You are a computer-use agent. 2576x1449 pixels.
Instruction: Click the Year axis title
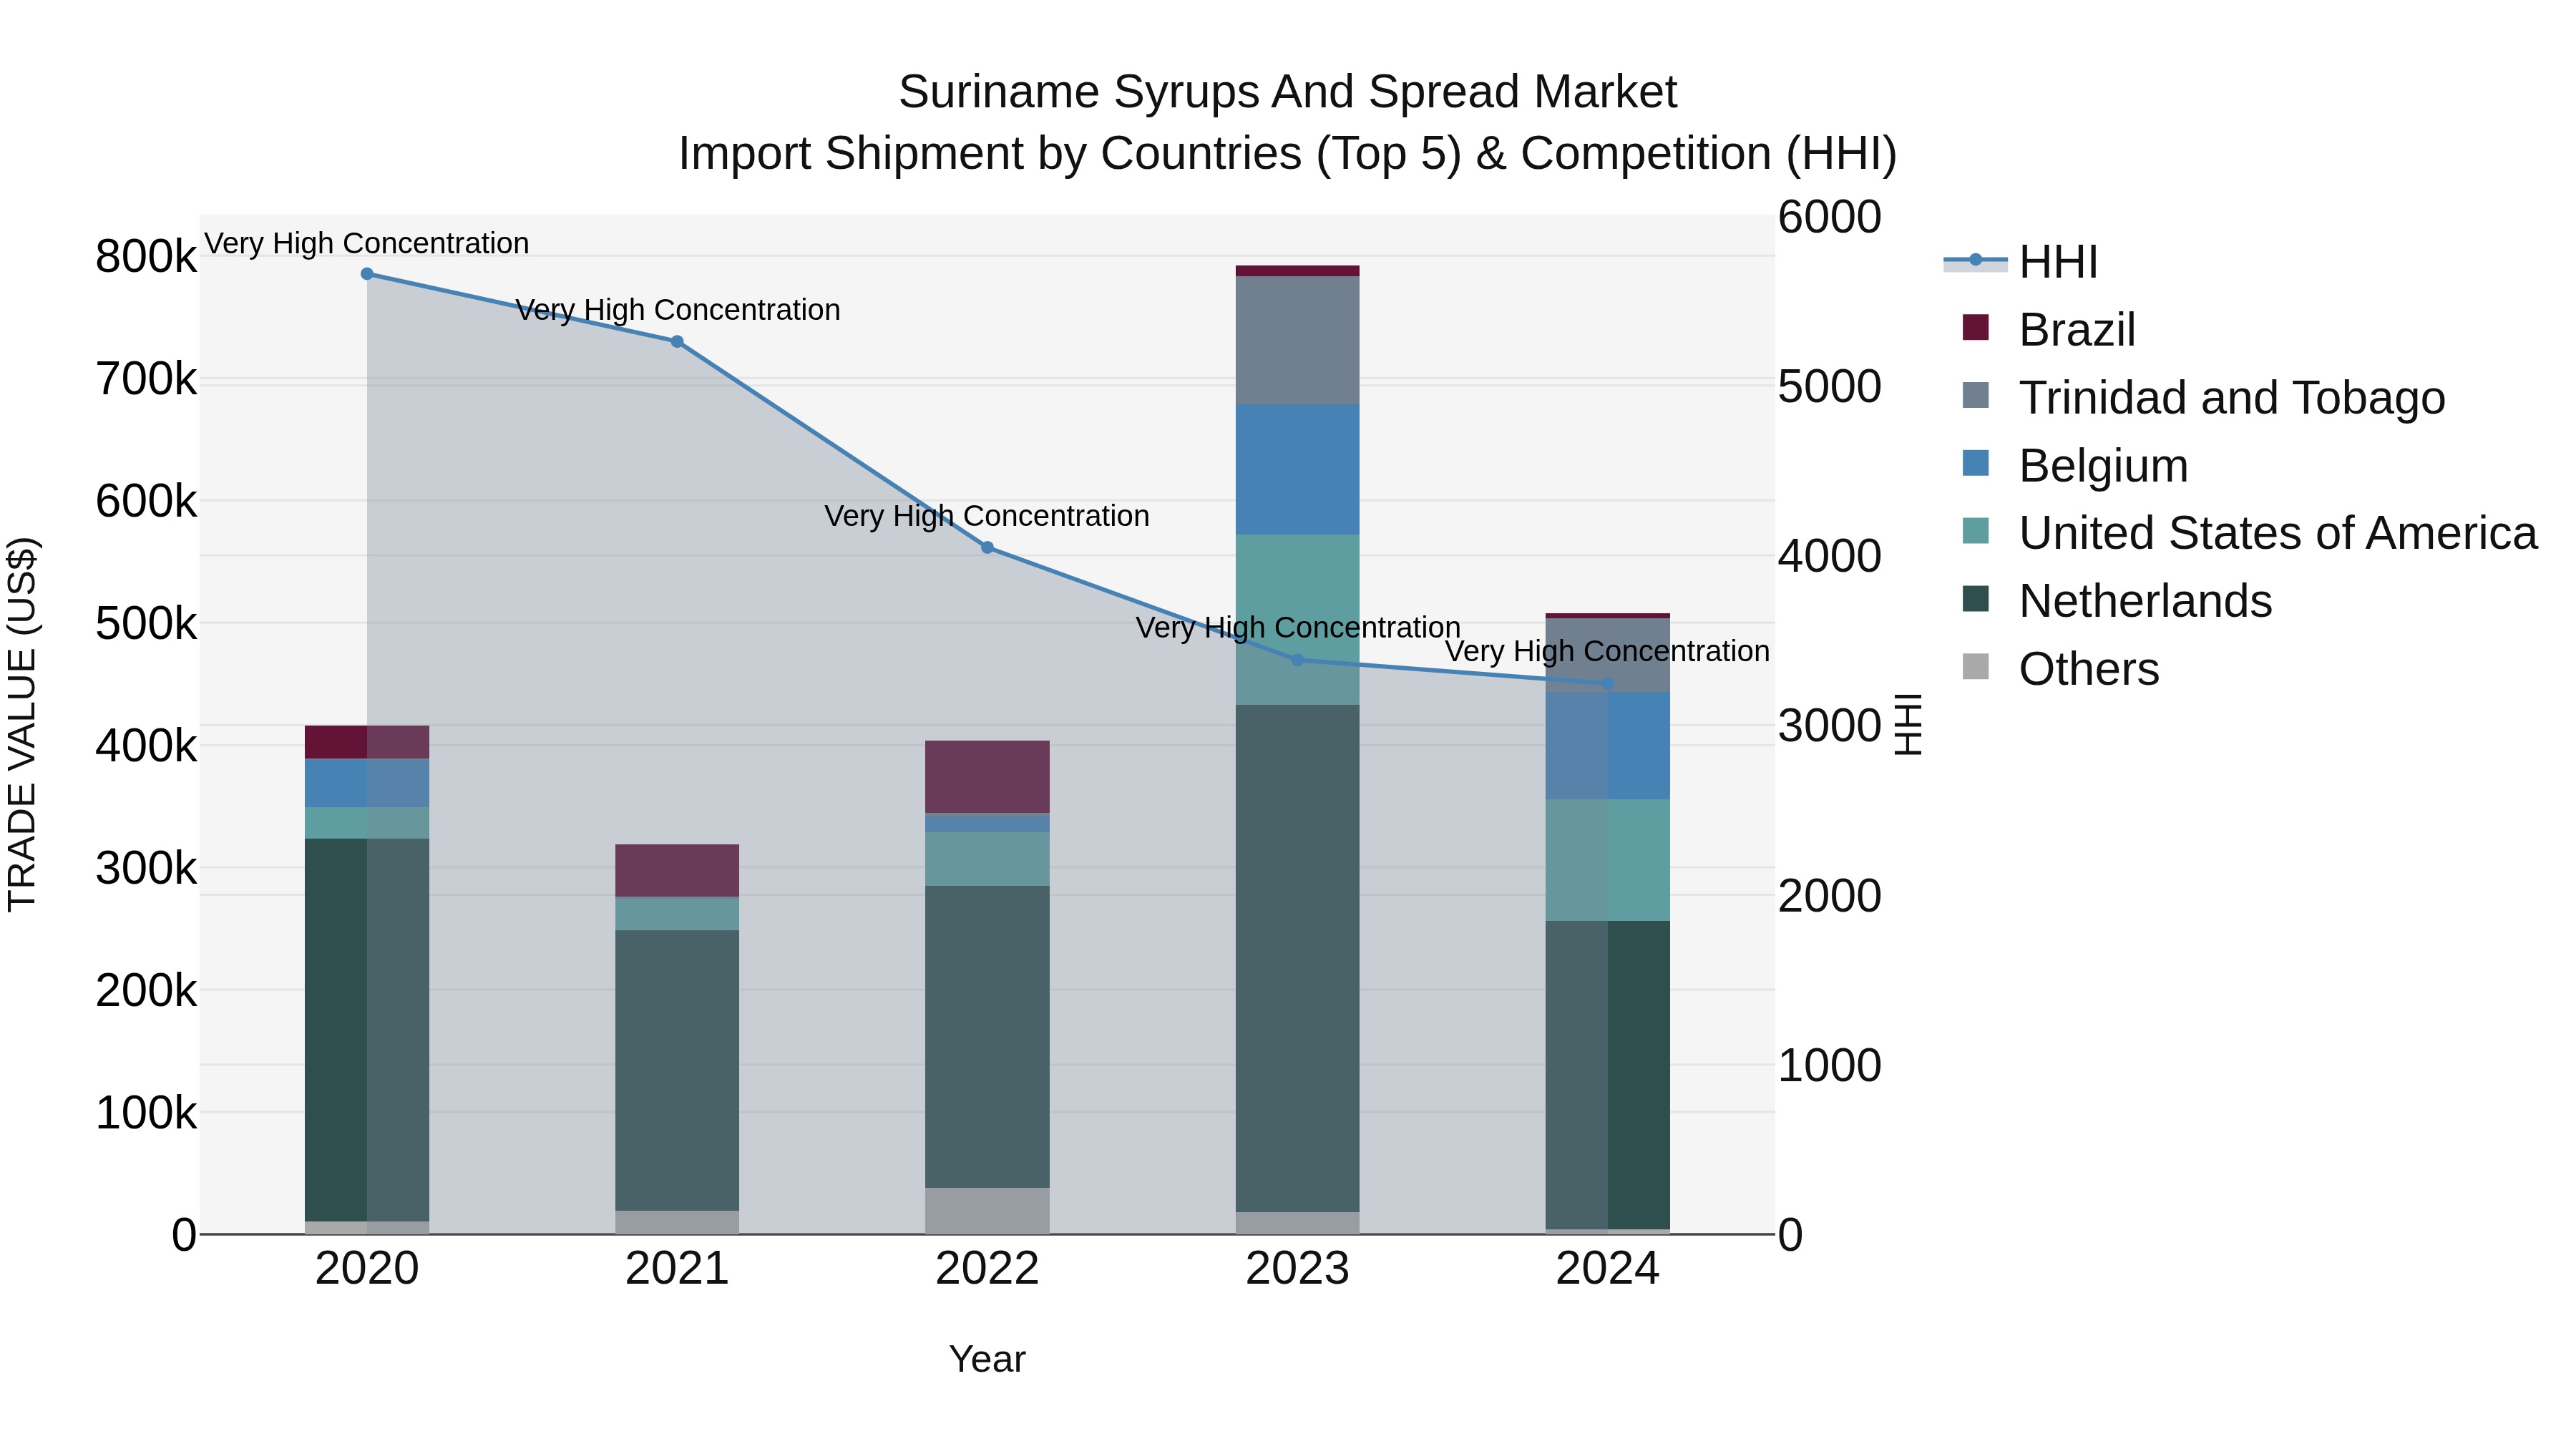(987, 1360)
